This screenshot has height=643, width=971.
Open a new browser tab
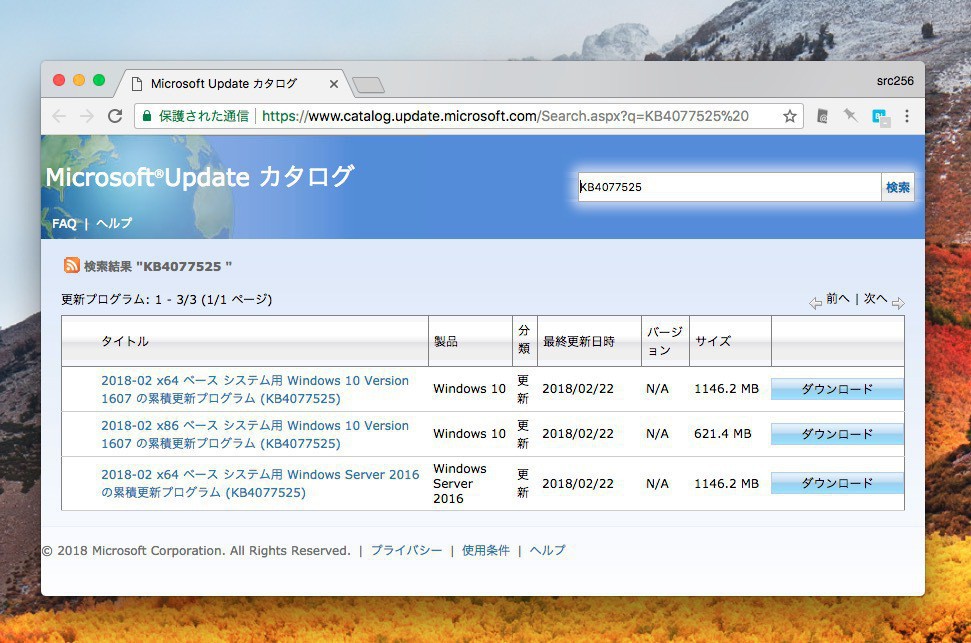(368, 85)
